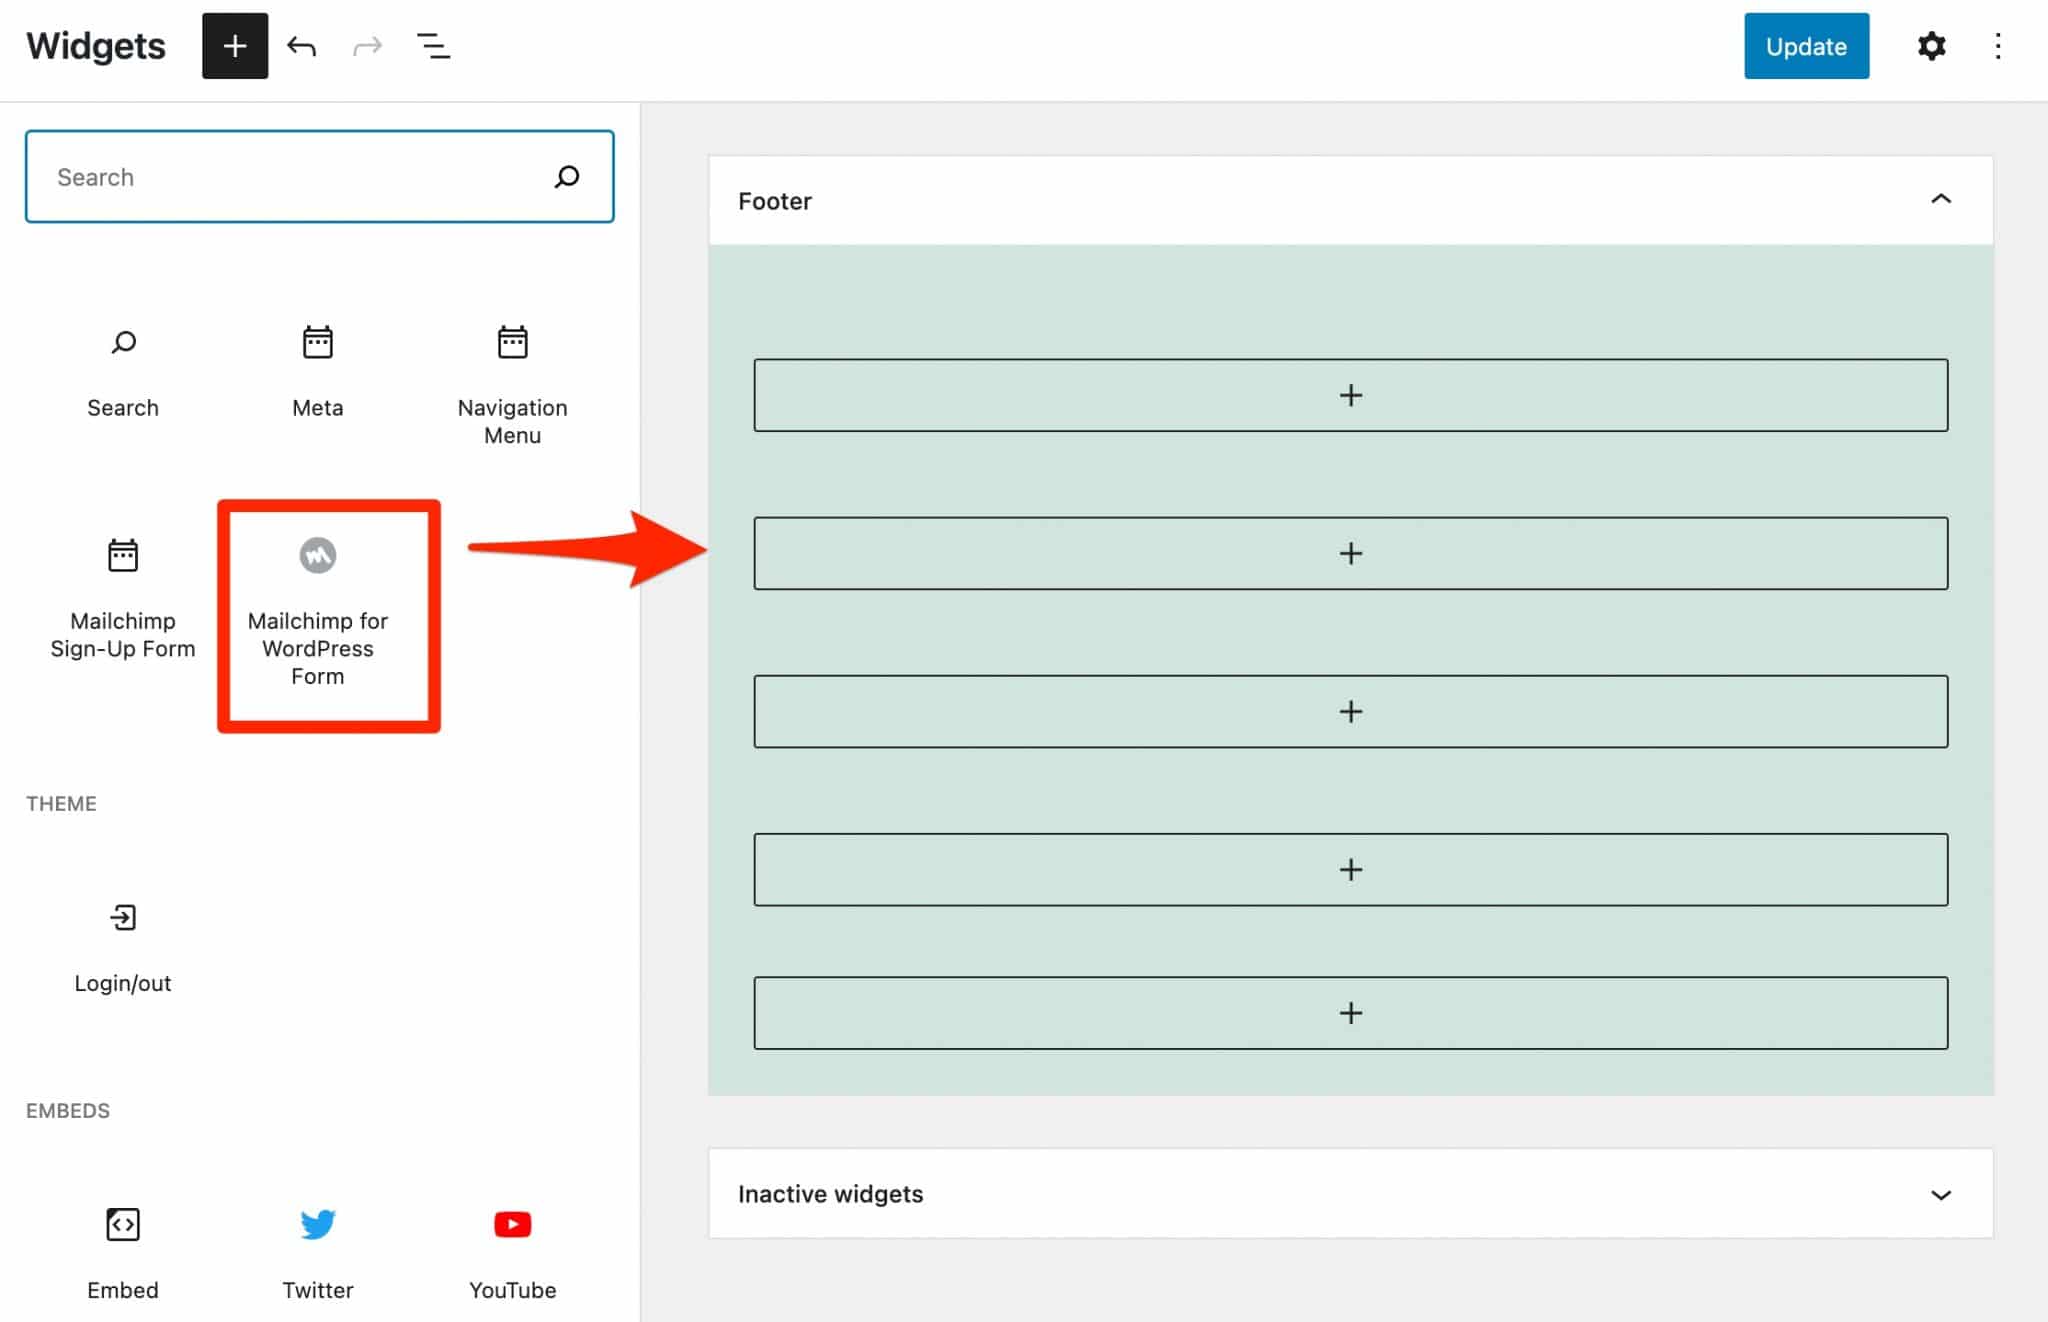Click the Inactive widgets title text

tap(830, 1194)
